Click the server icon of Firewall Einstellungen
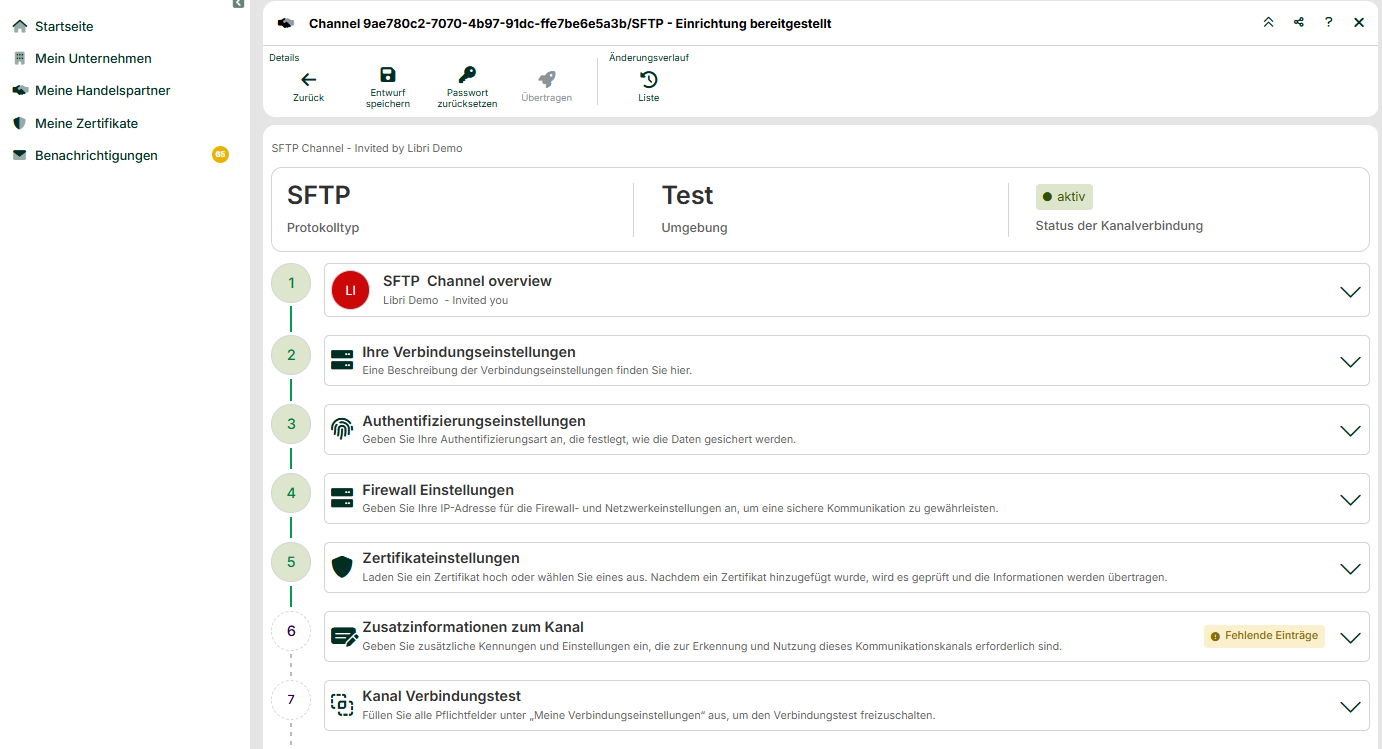The image size is (1382, 749). 342,498
